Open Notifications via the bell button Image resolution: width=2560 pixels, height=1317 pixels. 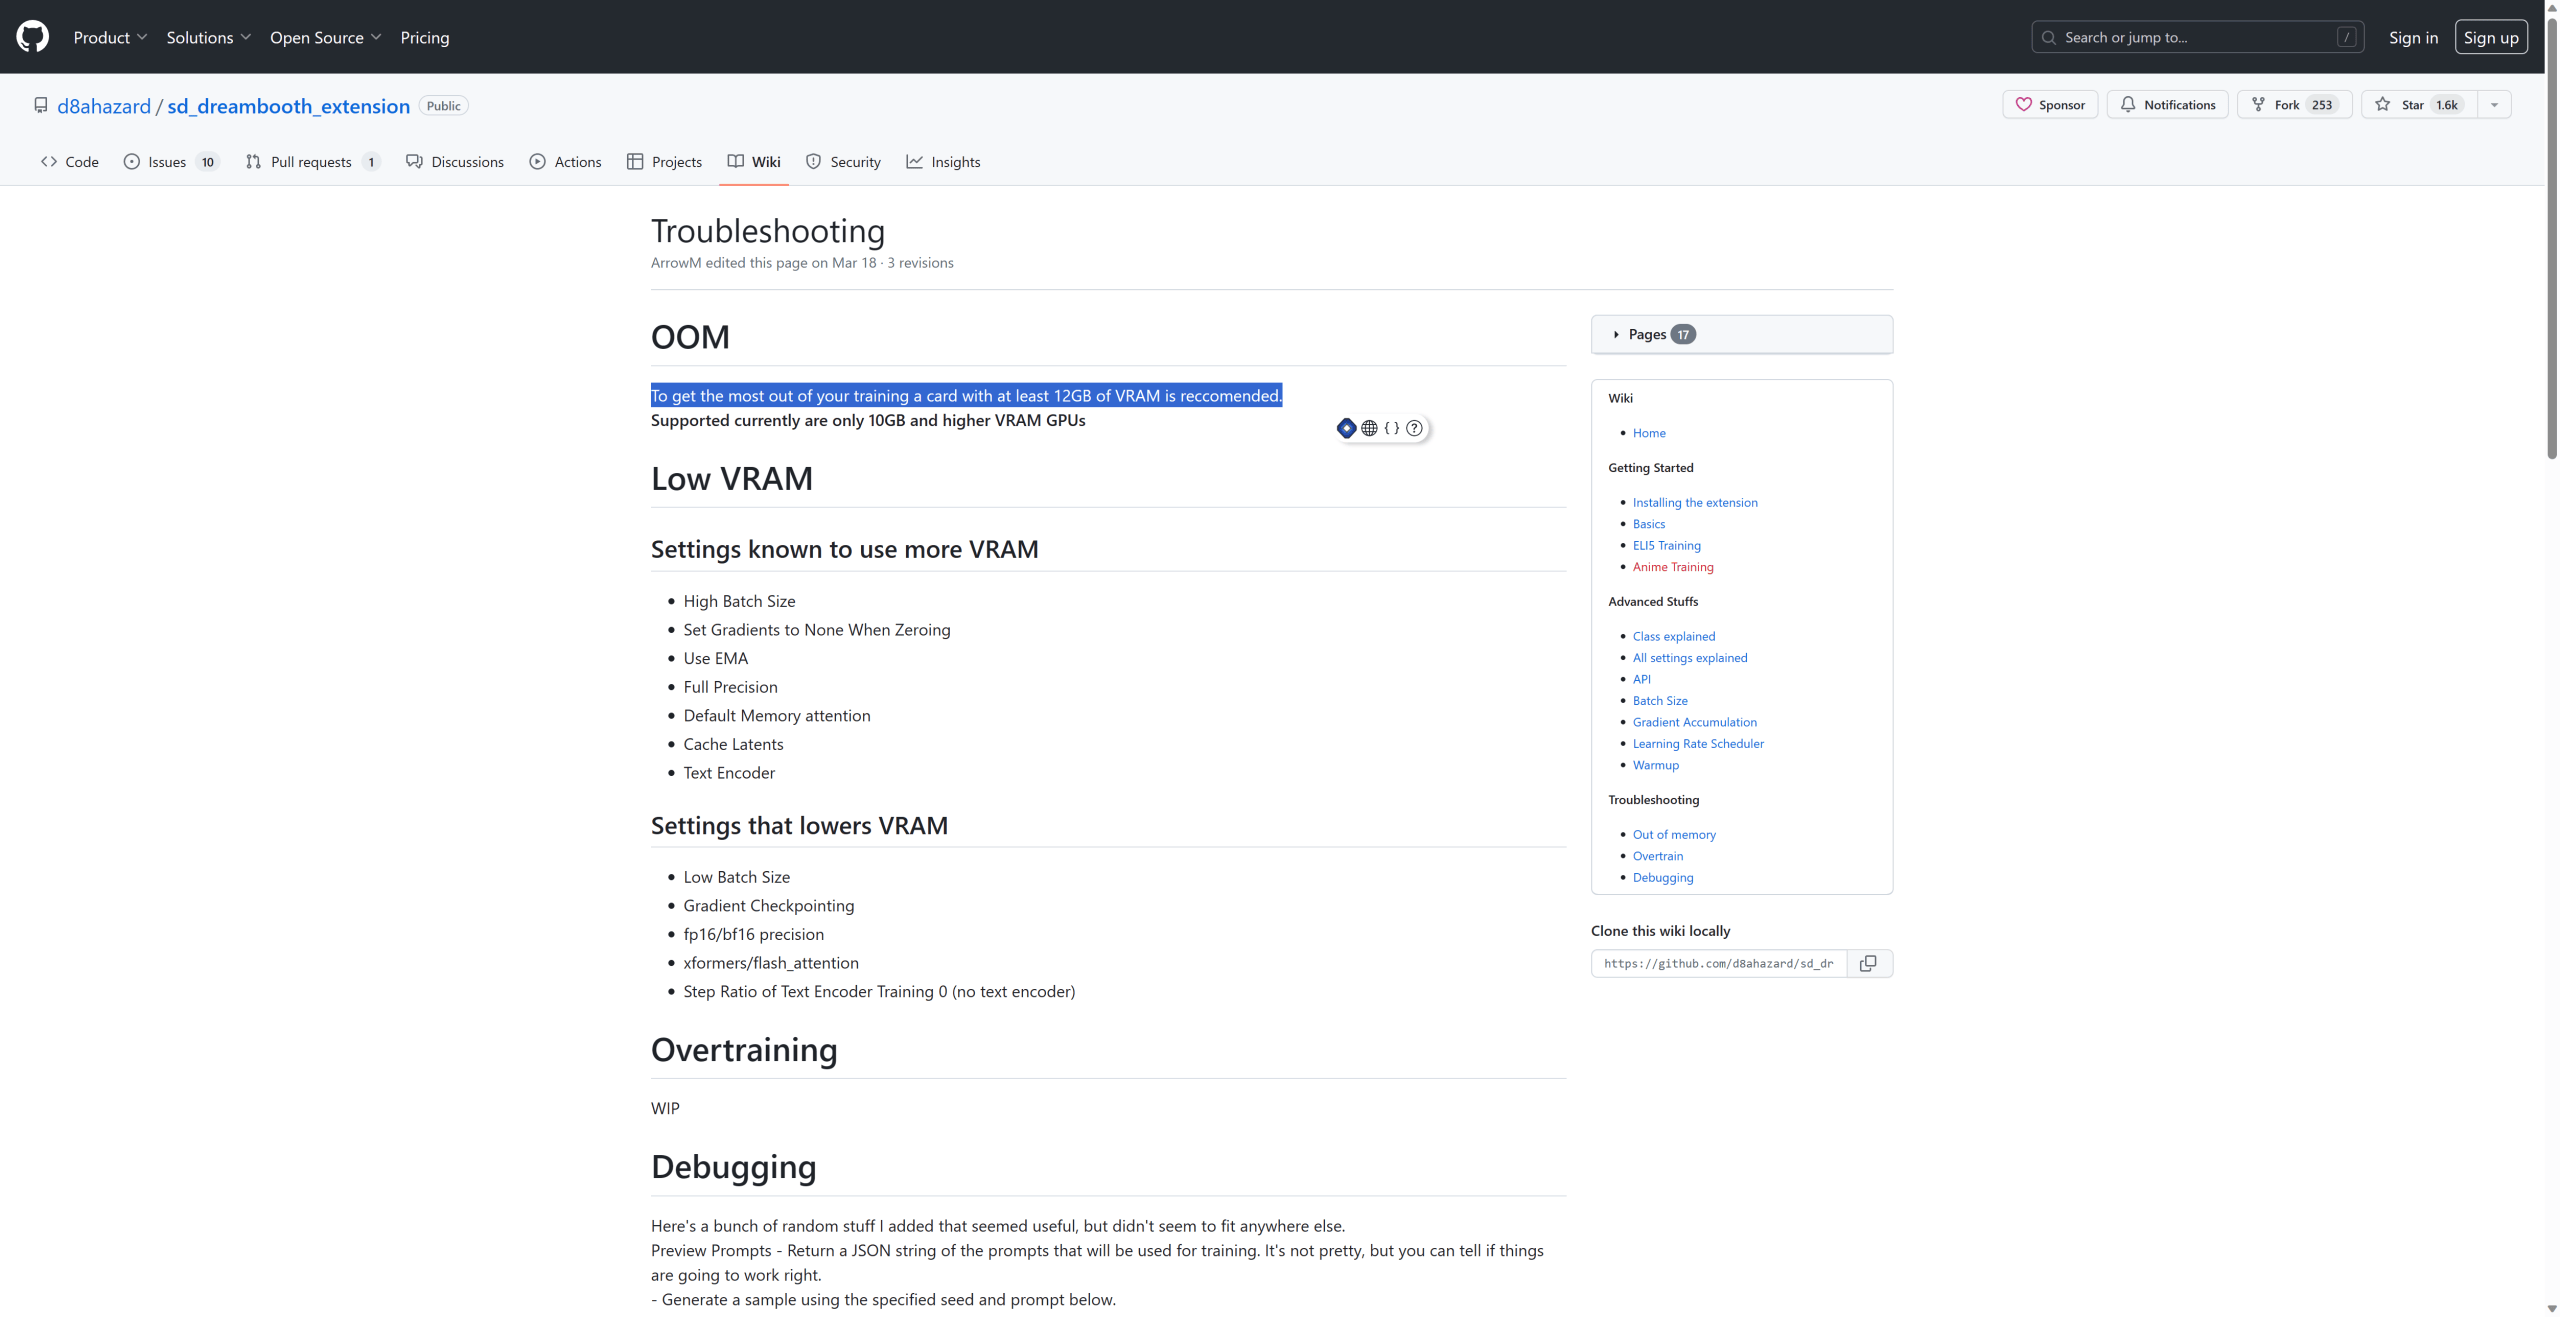(2167, 105)
